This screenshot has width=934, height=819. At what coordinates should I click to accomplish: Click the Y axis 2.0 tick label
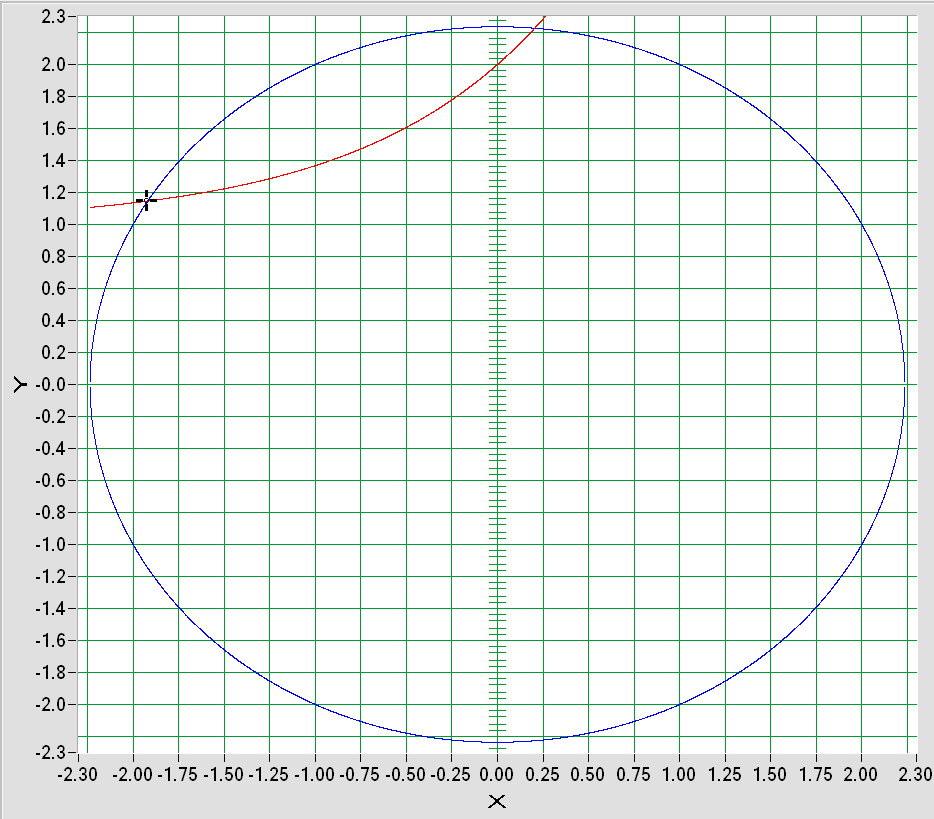[x=53, y=64]
